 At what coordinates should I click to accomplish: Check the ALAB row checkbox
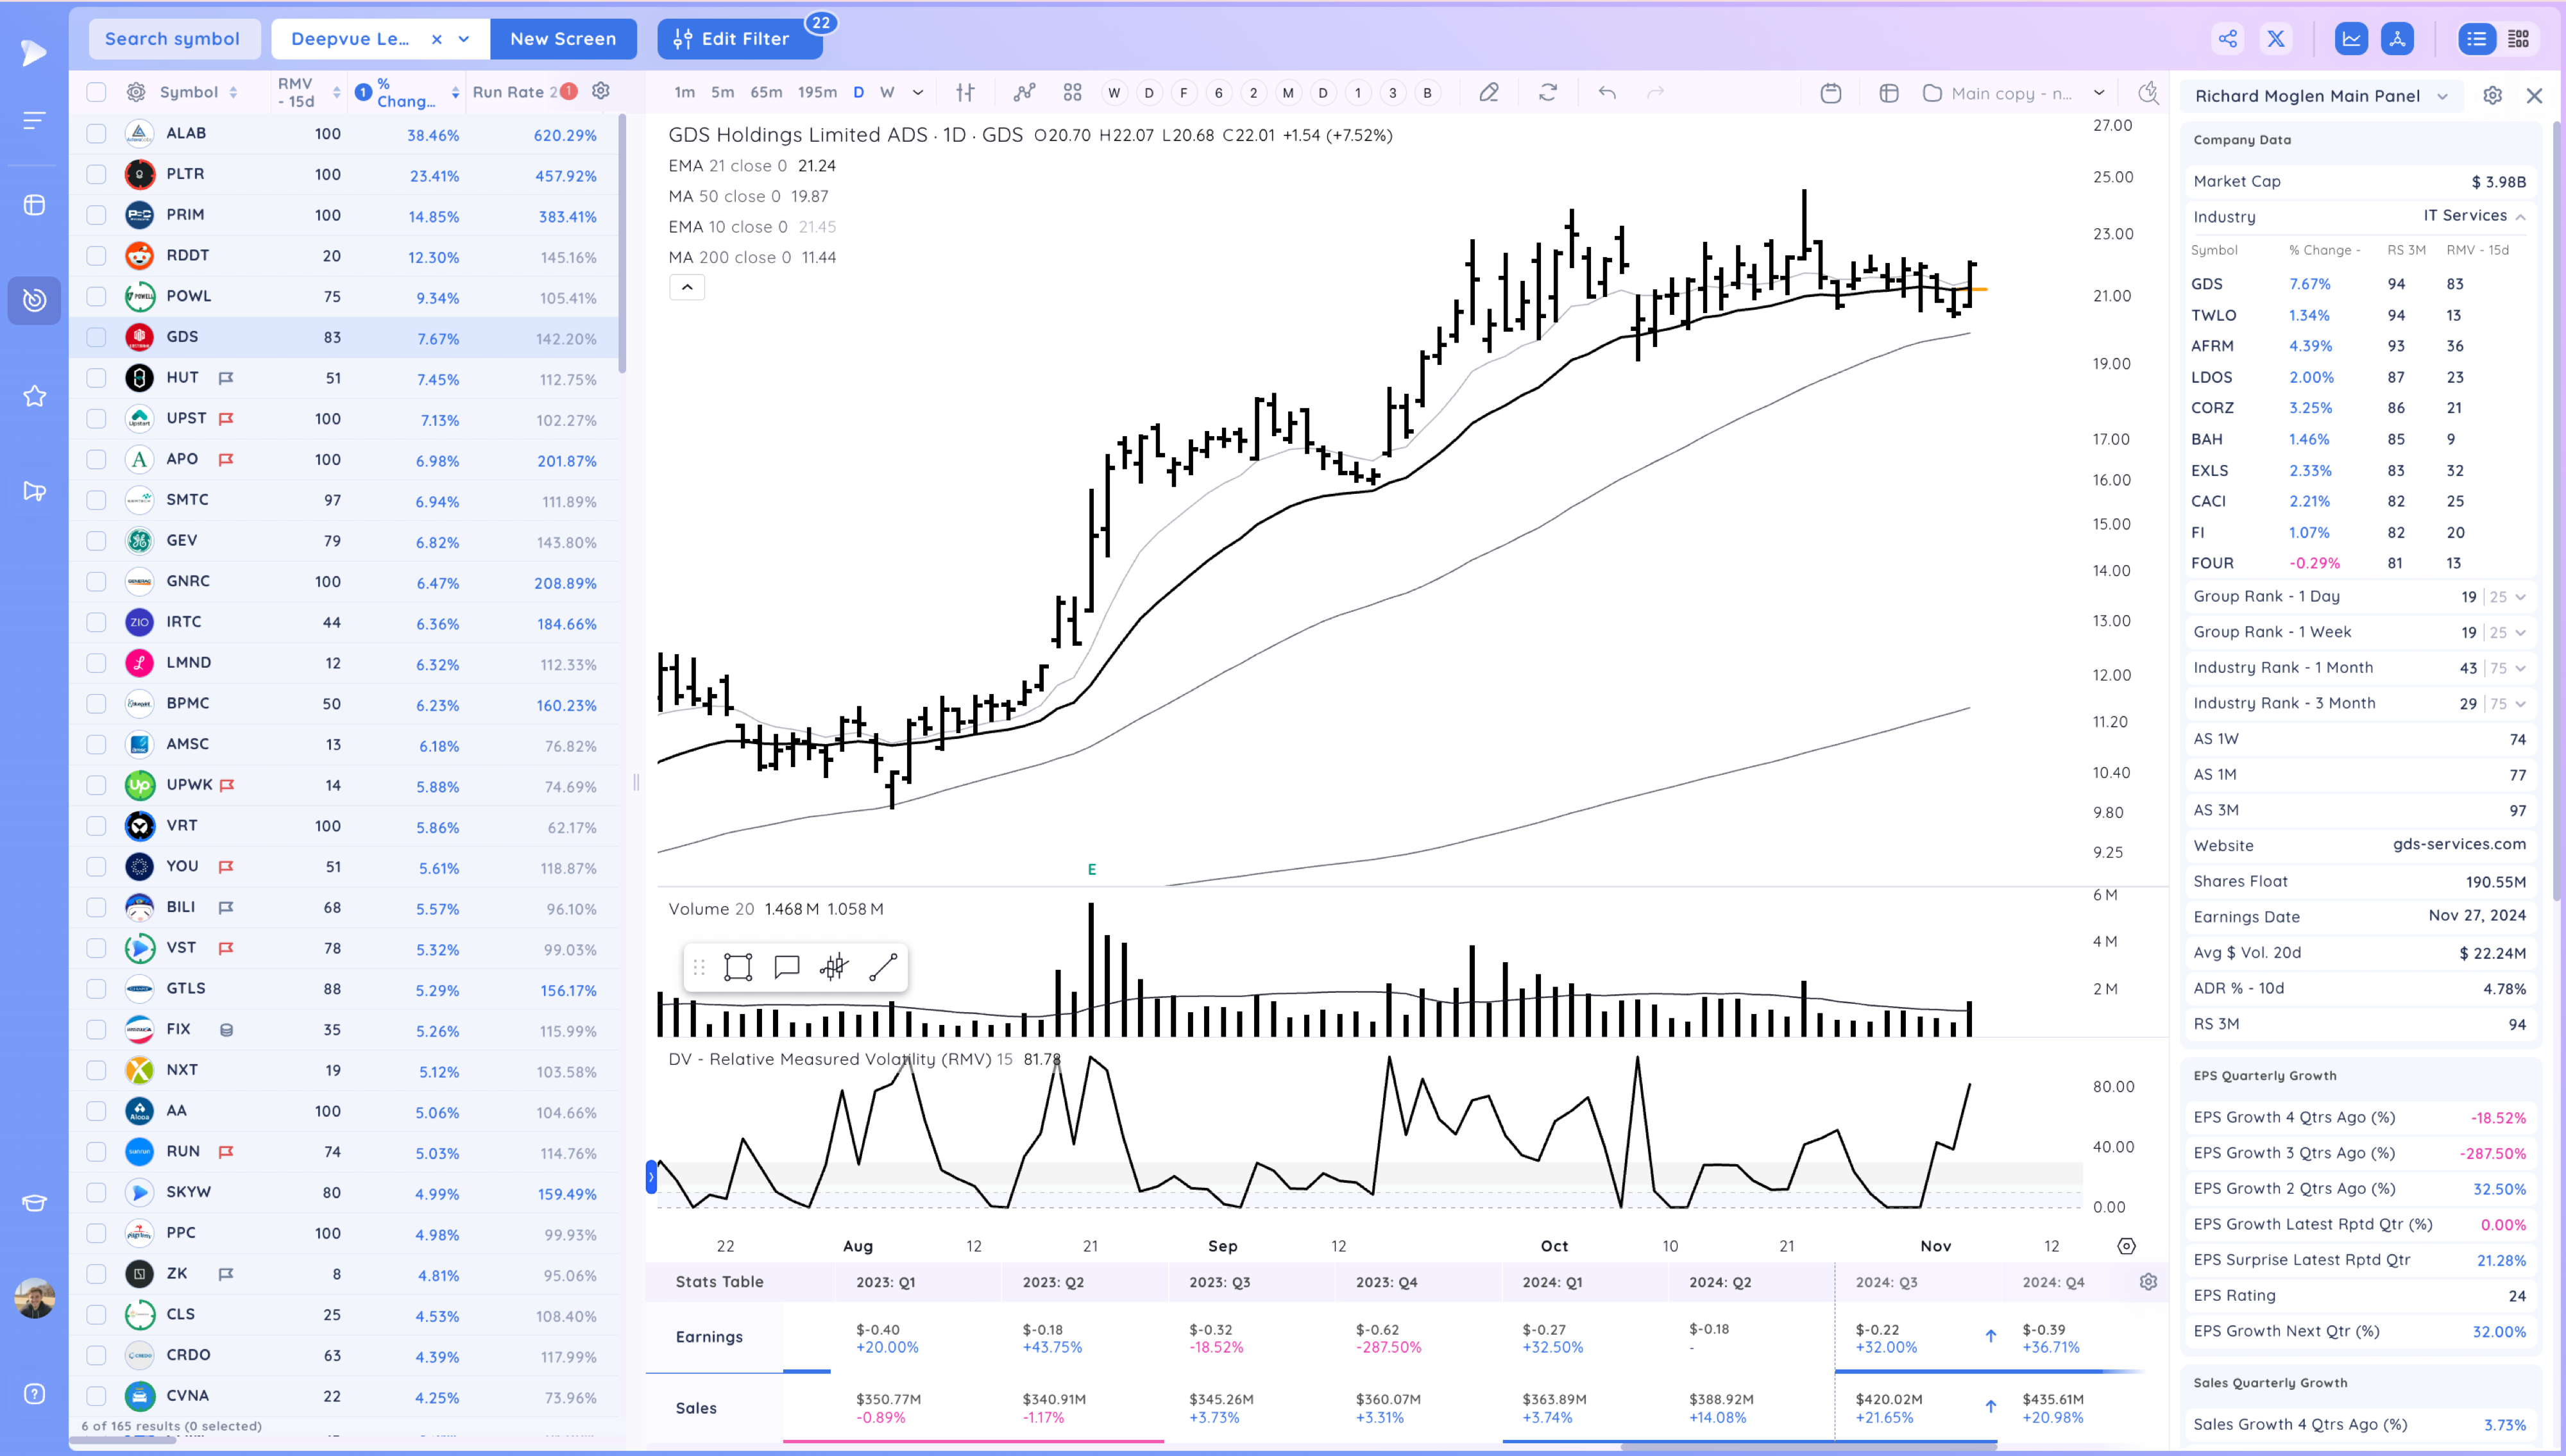point(96,133)
